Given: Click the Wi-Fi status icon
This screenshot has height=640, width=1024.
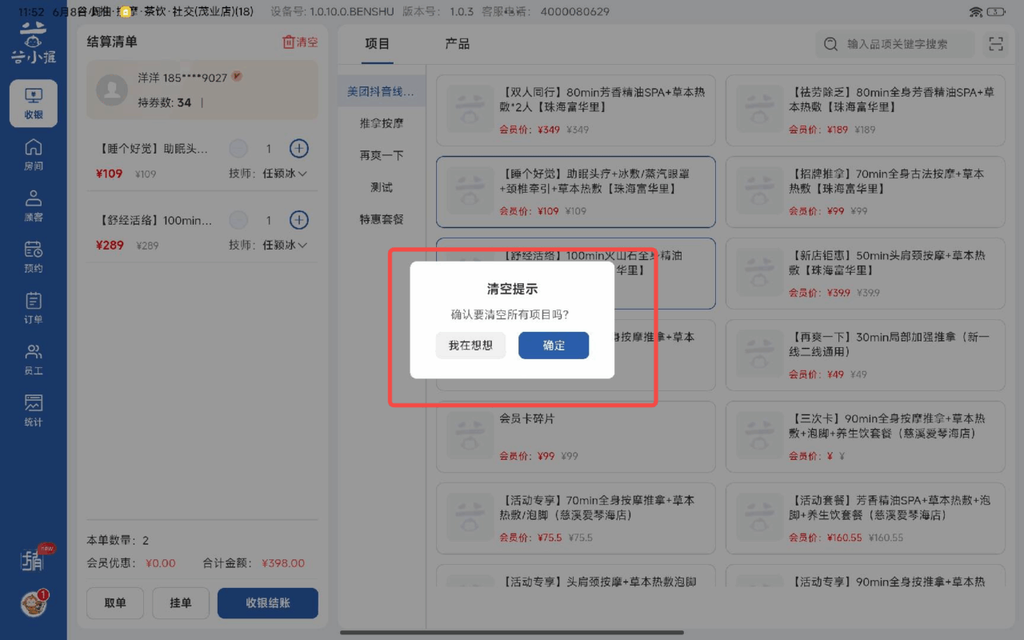Looking at the screenshot, I should 976,12.
